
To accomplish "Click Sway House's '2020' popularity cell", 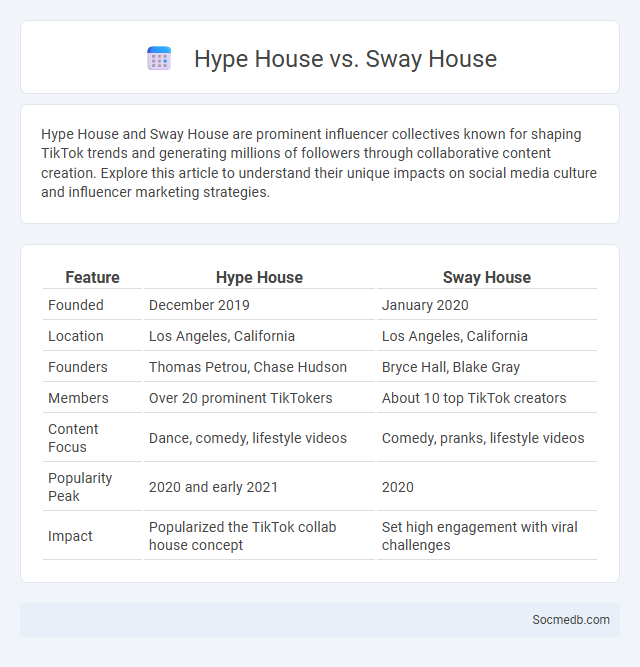I will pyautogui.click(x=398, y=487).
